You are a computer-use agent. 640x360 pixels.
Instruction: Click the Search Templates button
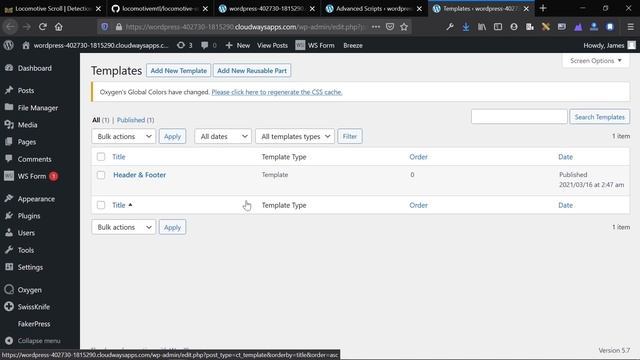pos(600,117)
